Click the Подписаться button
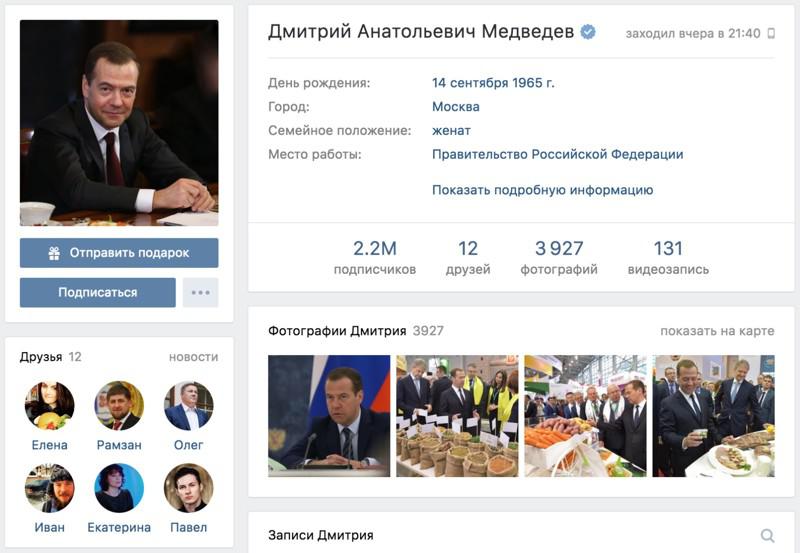 pos(97,292)
